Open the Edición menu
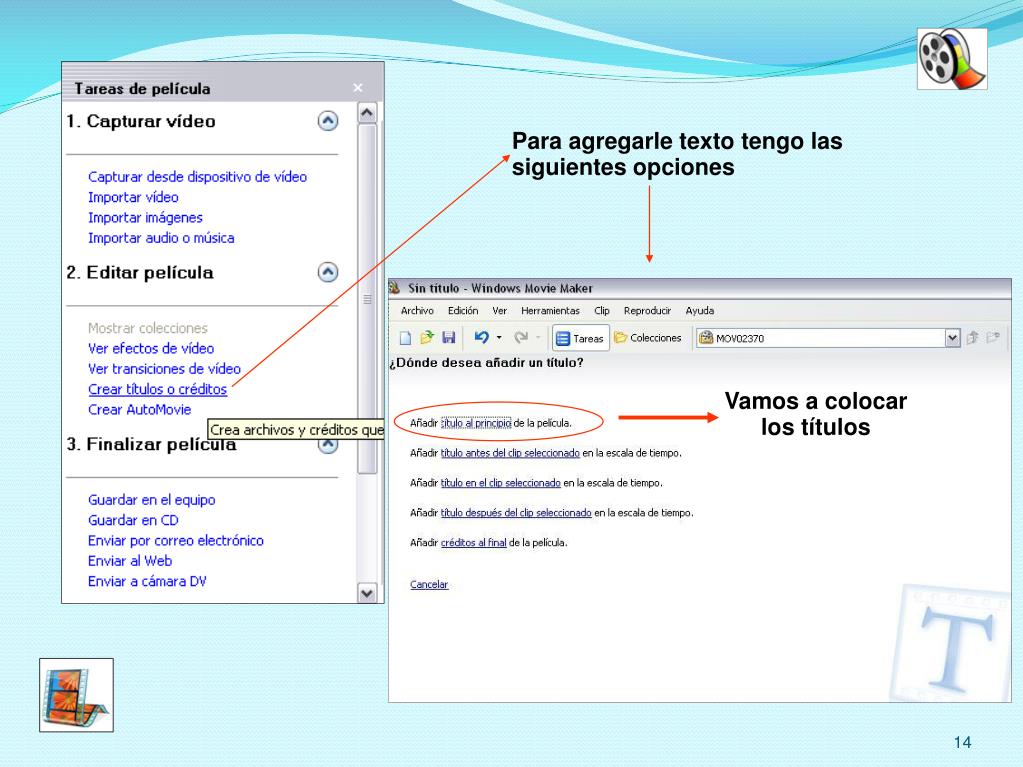 tap(463, 310)
